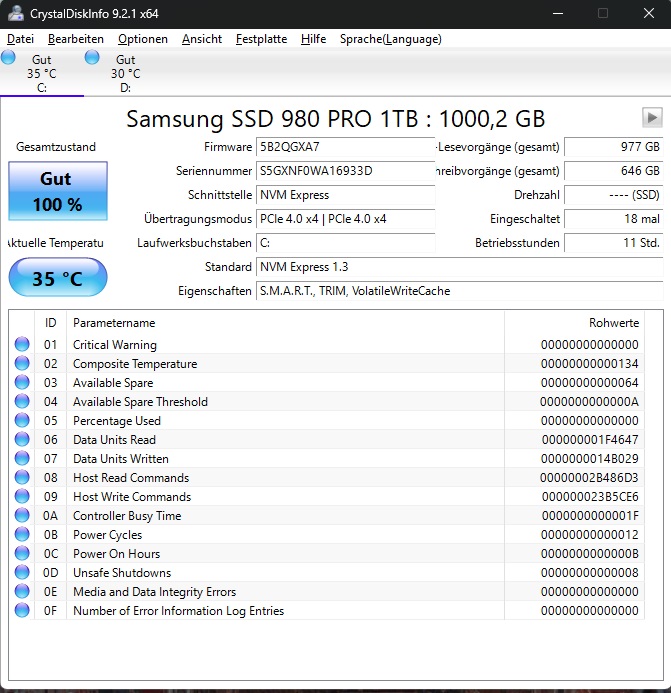Click status orb of Host Read Commands row
Image resolution: width=671 pixels, height=693 pixels.
[22, 477]
